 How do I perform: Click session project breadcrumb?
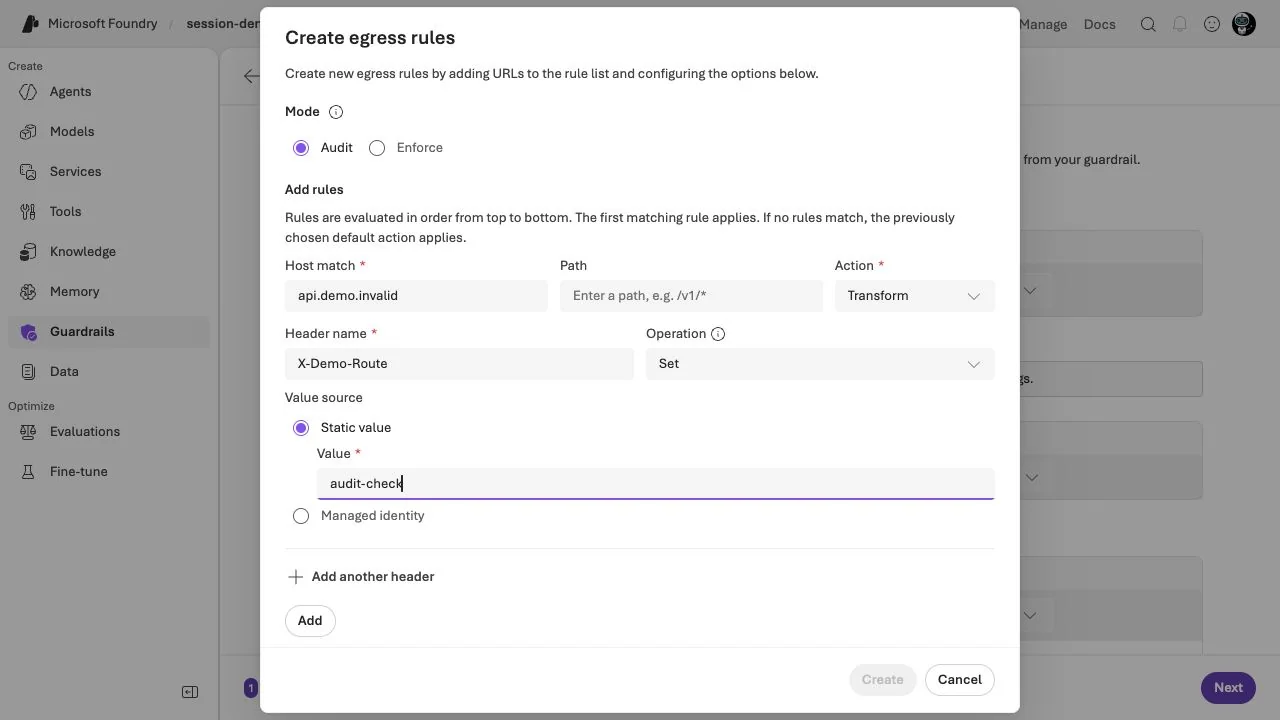tap(224, 24)
